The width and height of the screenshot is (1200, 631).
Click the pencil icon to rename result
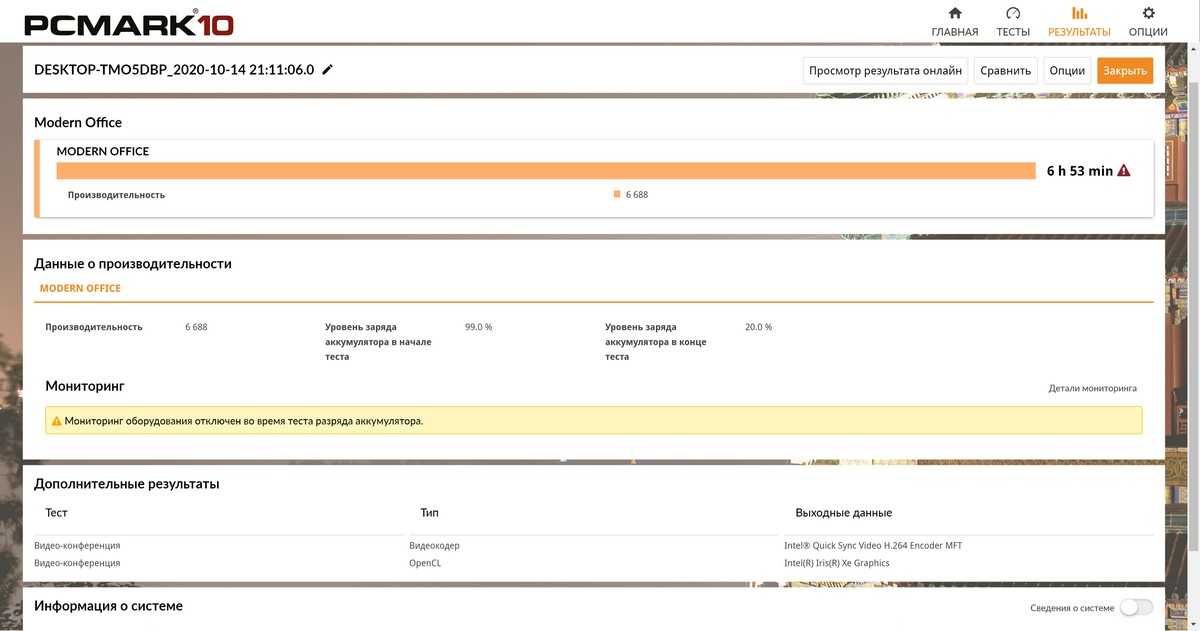(328, 70)
